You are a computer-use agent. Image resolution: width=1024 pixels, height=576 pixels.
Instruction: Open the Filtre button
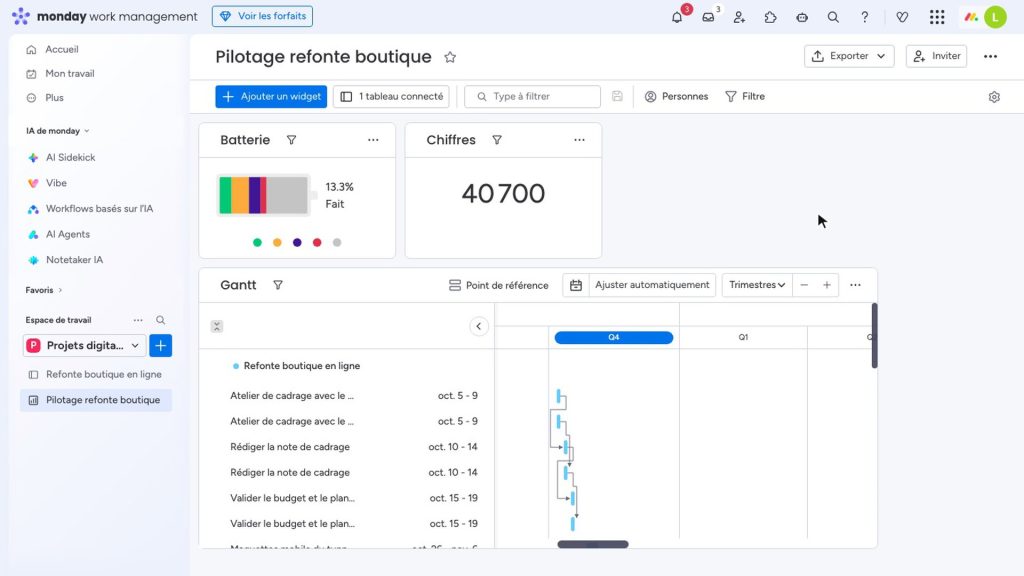coord(744,97)
